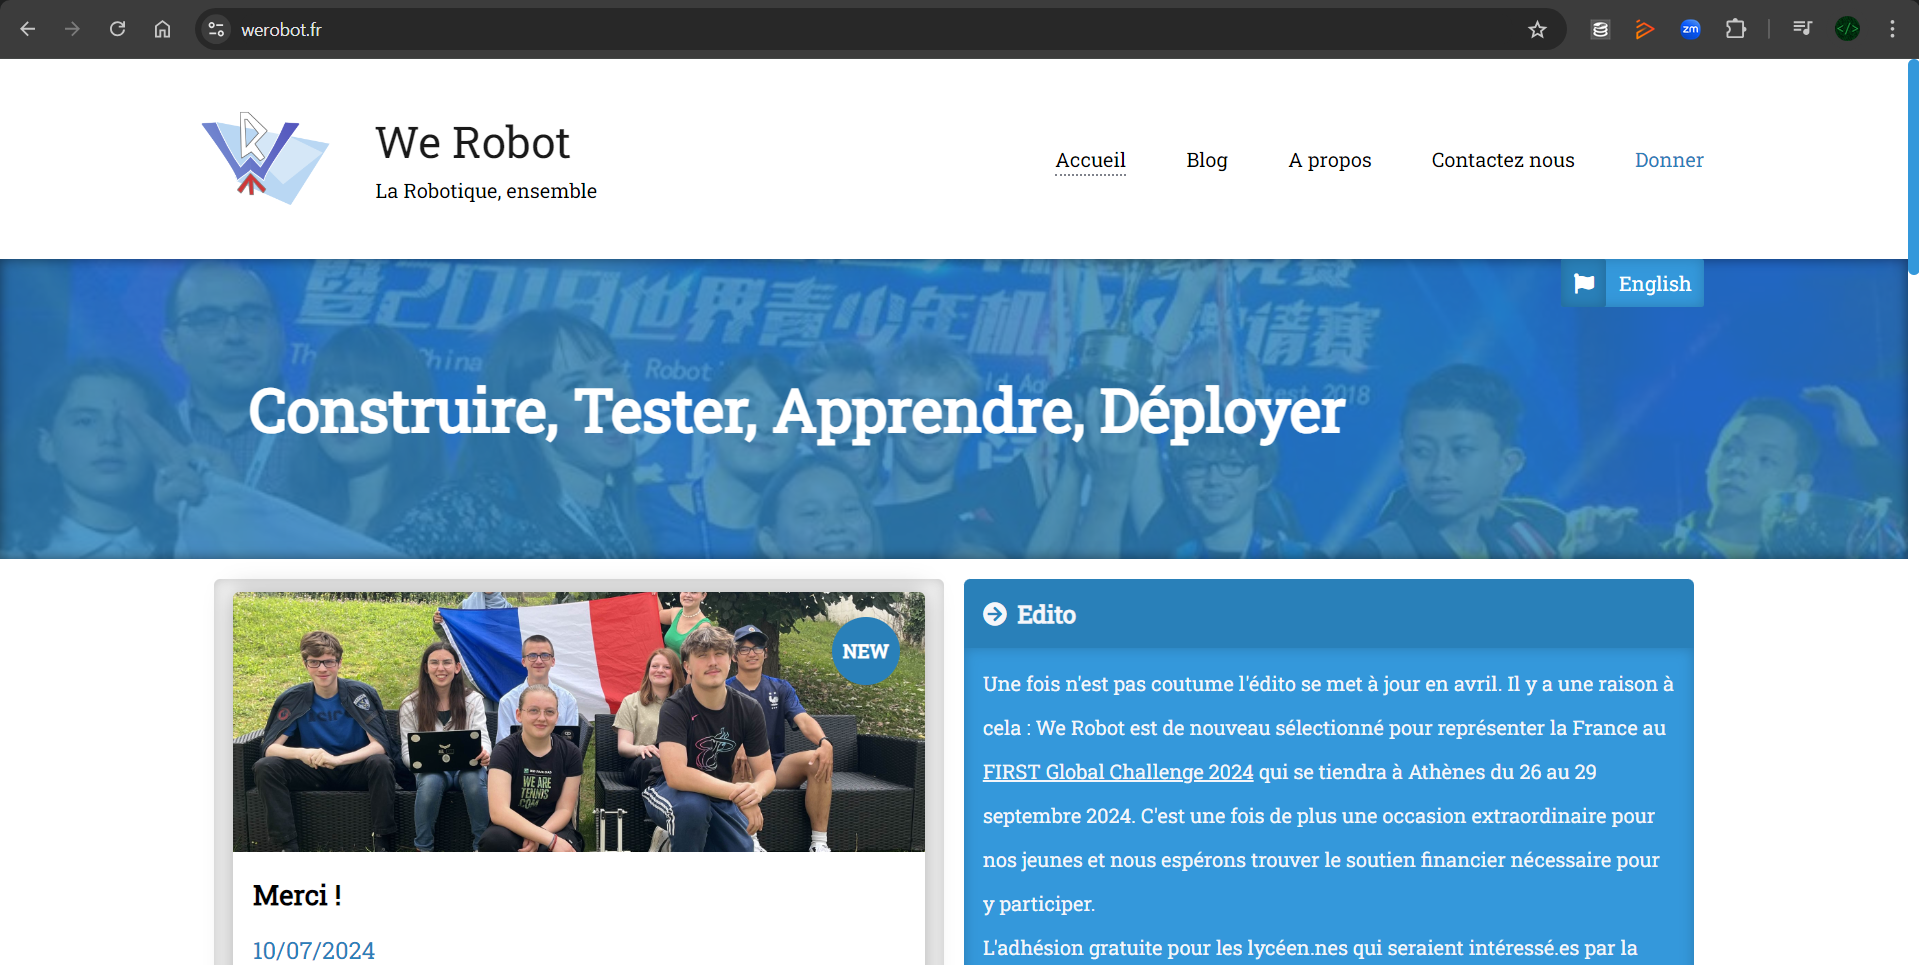The width and height of the screenshot is (1919, 965).
Task: Open the media controls icon in the toolbar
Action: (x=1802, y=29)
